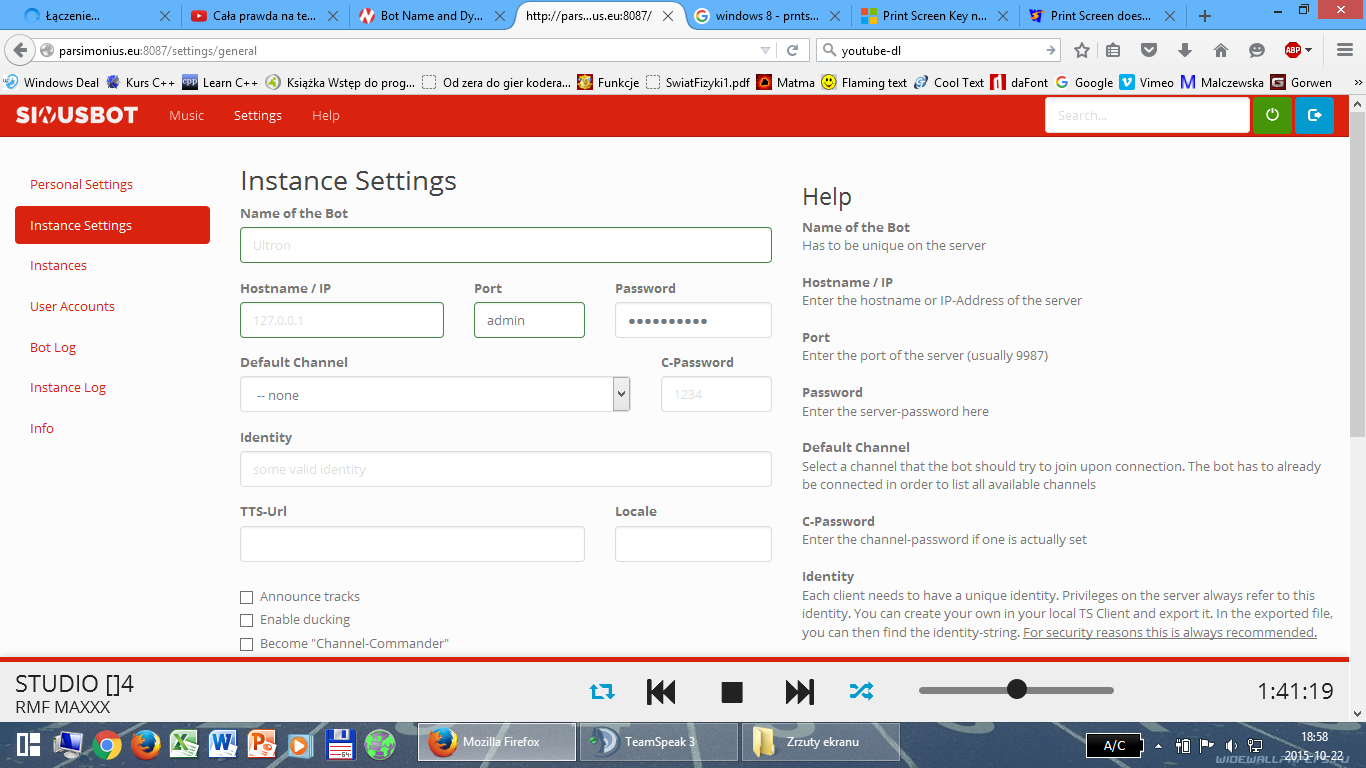Image resolution: width=1366 pixels, height=768 pixels.
Task: Click the server Password field
Action: point(693,320)
